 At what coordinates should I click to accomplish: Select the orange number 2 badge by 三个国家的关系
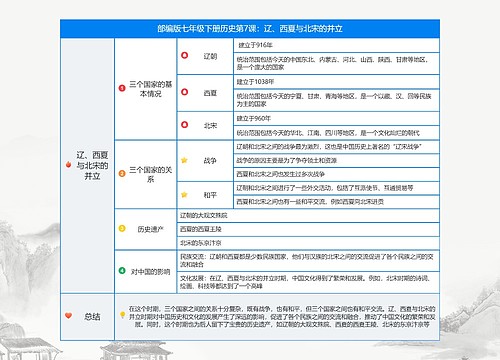coord(122,173)
